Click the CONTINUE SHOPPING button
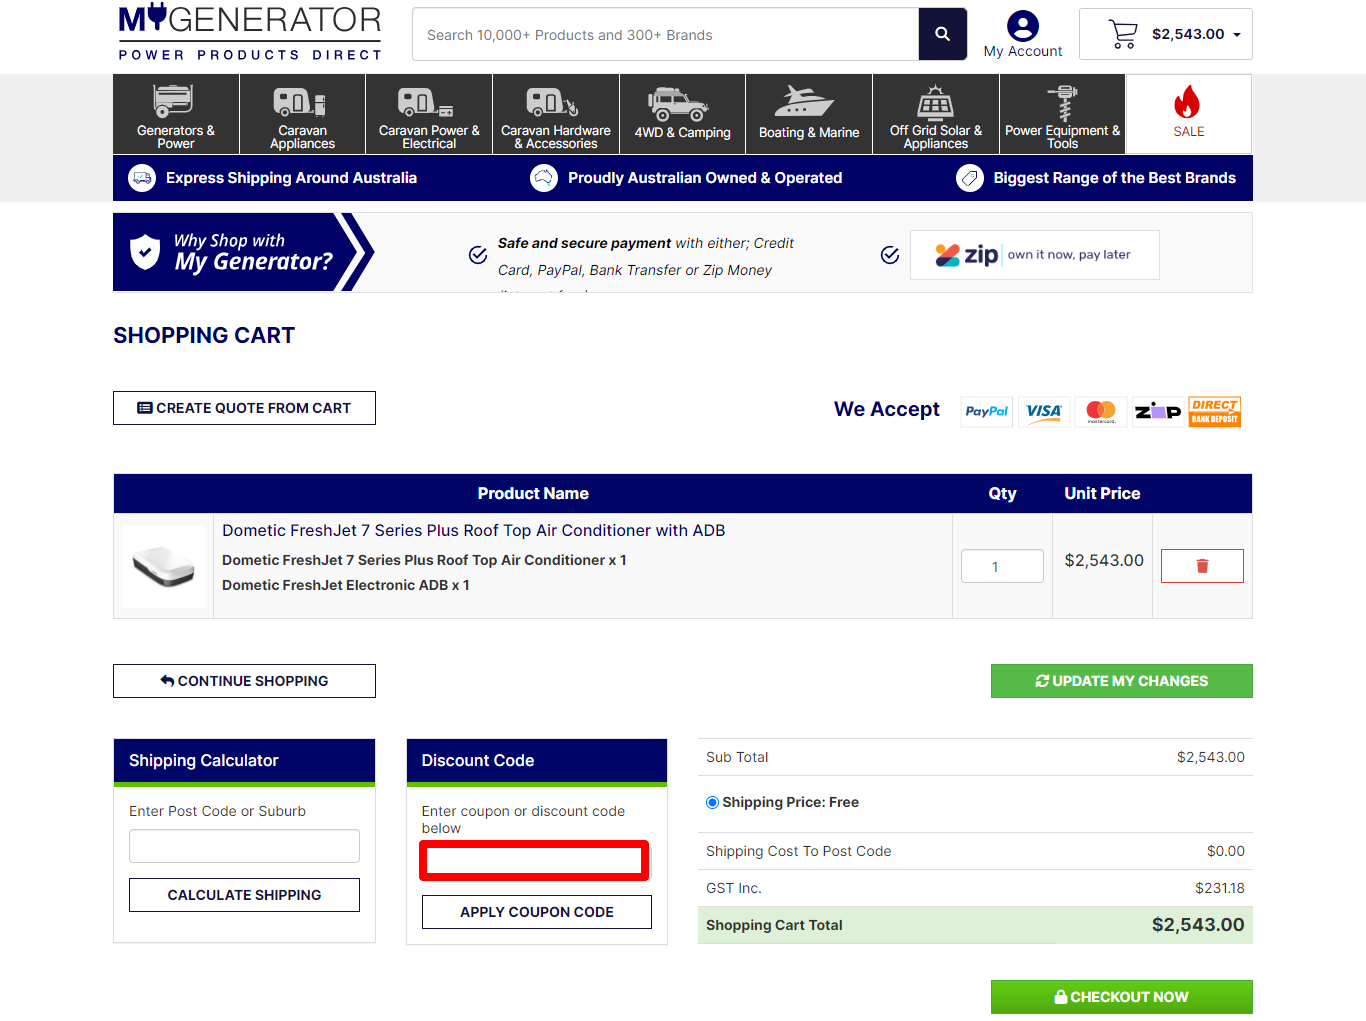The image size is (1366, 1021). 244,680
